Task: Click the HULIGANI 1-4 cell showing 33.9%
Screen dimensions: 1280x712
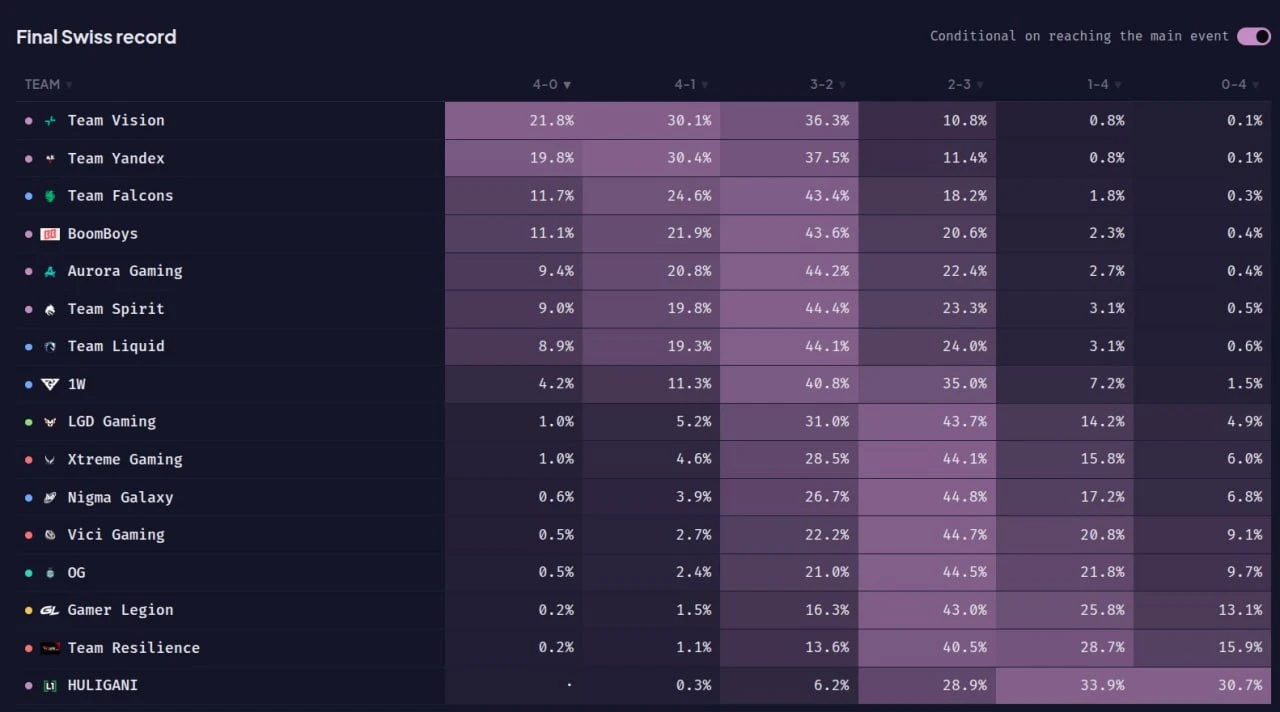Action: point(1065,686)
